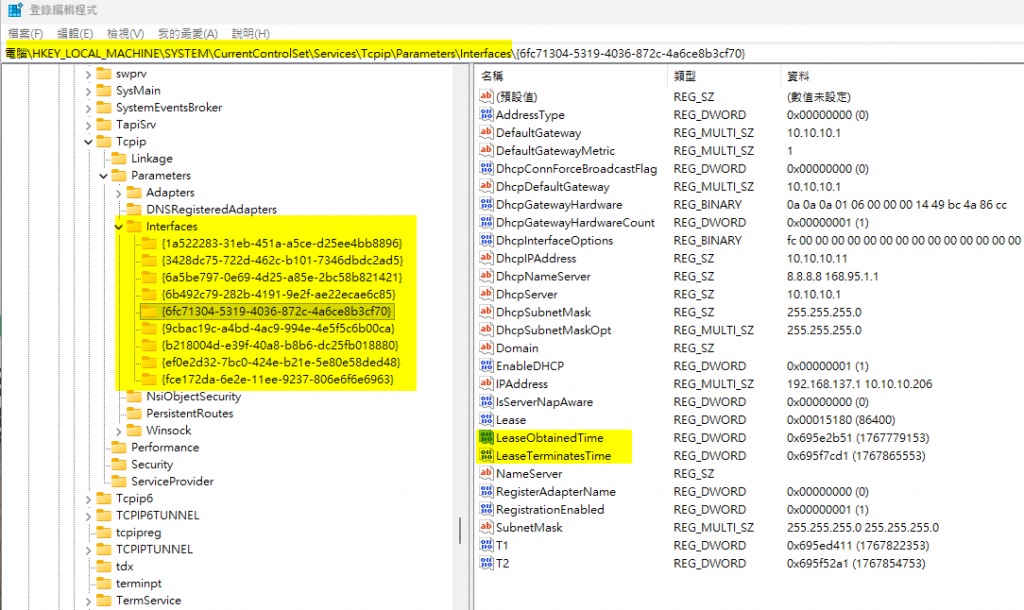Click the T1 DWORD value icon
The height and width of the screenshot is (610, 1024).
486,545
